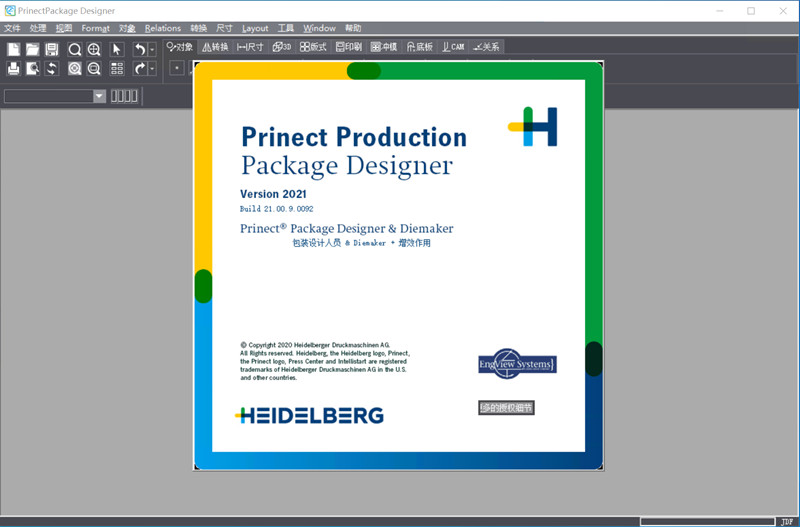Open the Undo history dropdown arrow
Viewport: 800px width, 527px height.
(x=152, y=49)
